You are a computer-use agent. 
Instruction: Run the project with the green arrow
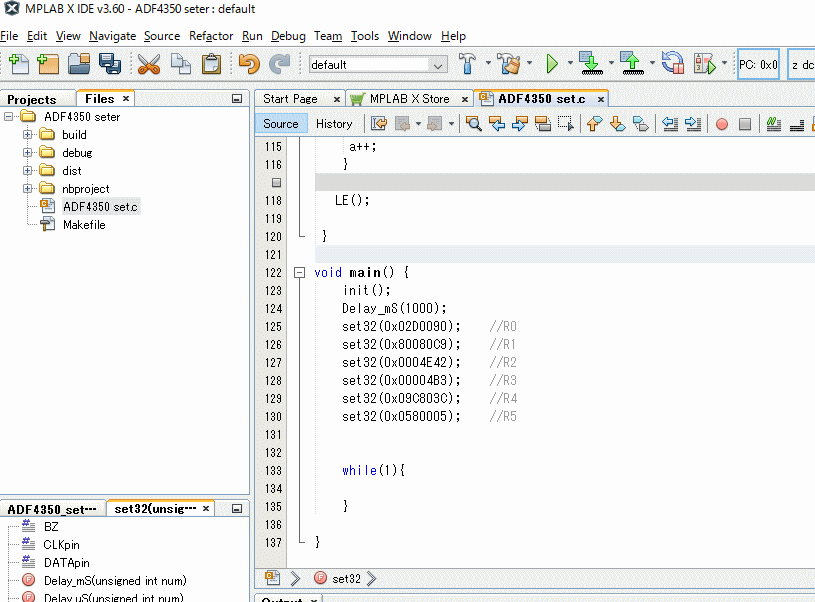click(552, 64)
